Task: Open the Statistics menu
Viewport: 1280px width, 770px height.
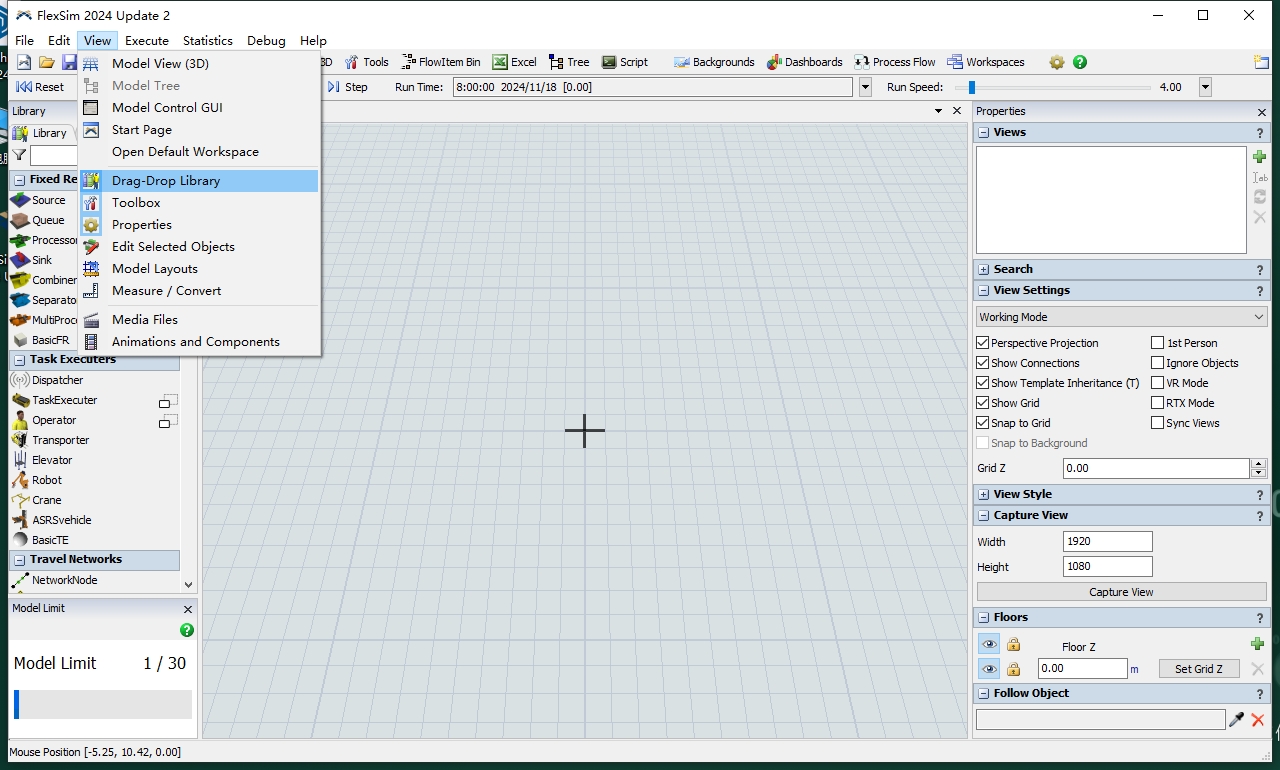Action: point(208,40)
